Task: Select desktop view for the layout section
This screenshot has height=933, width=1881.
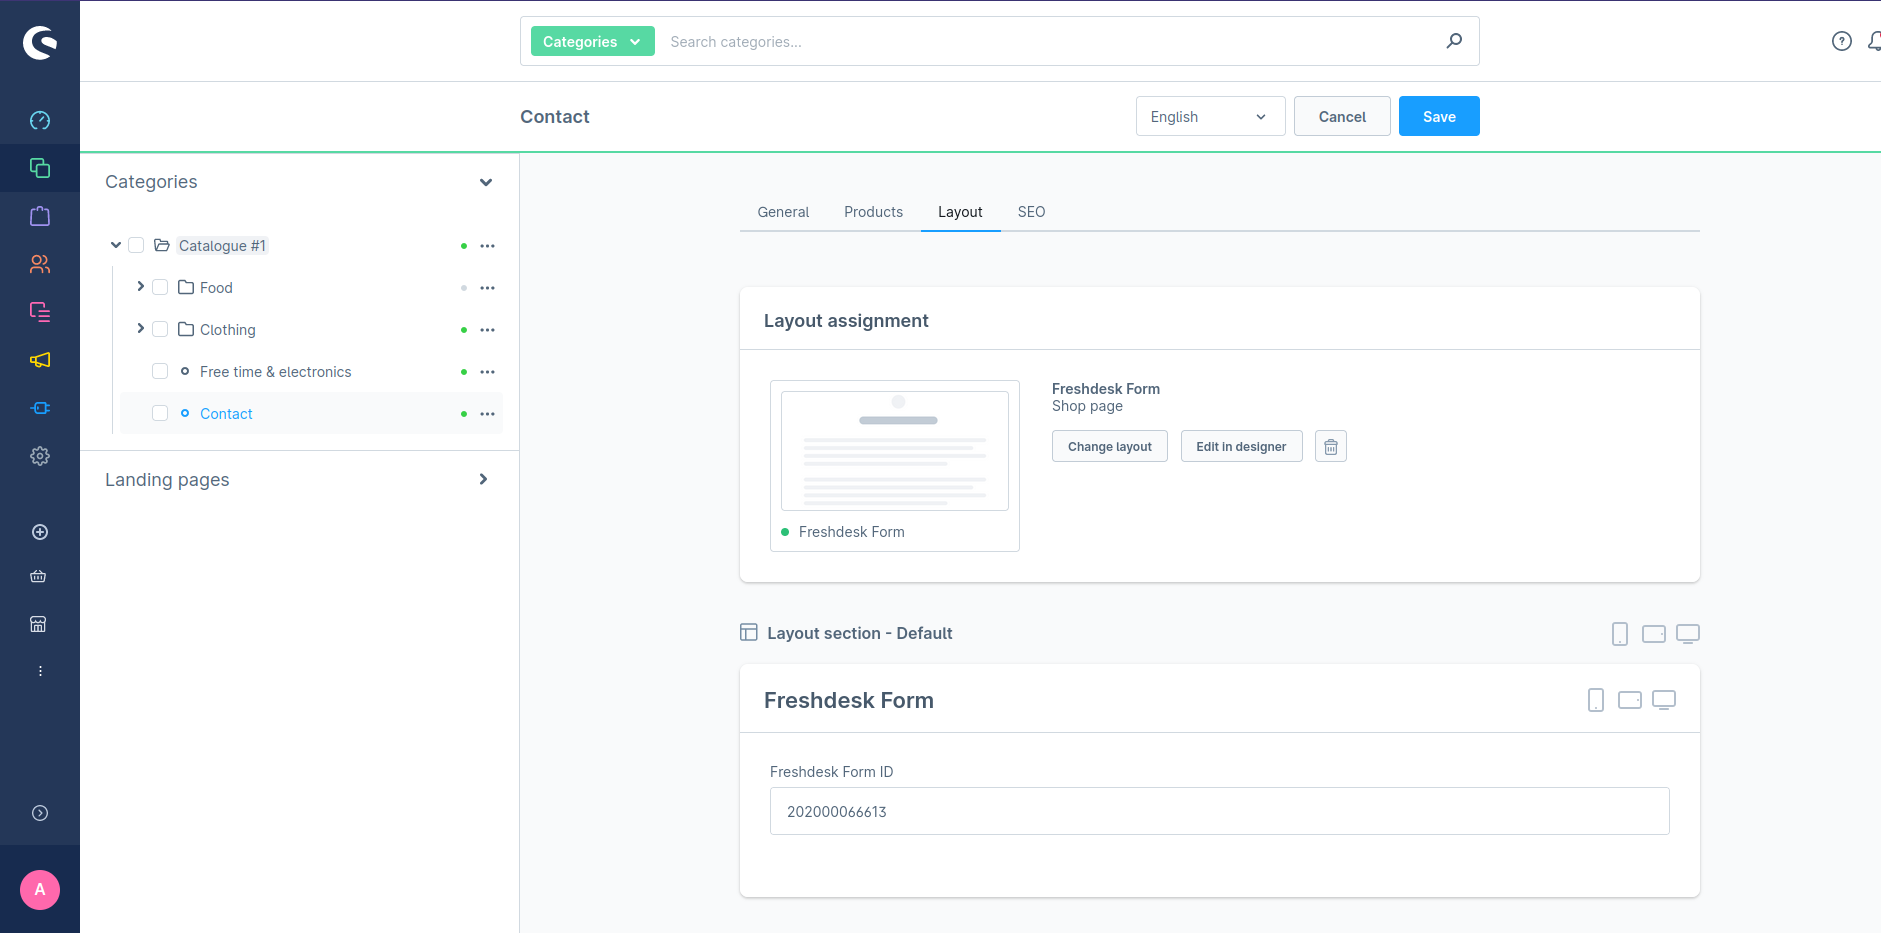Action: click(x=1688, y=634)
